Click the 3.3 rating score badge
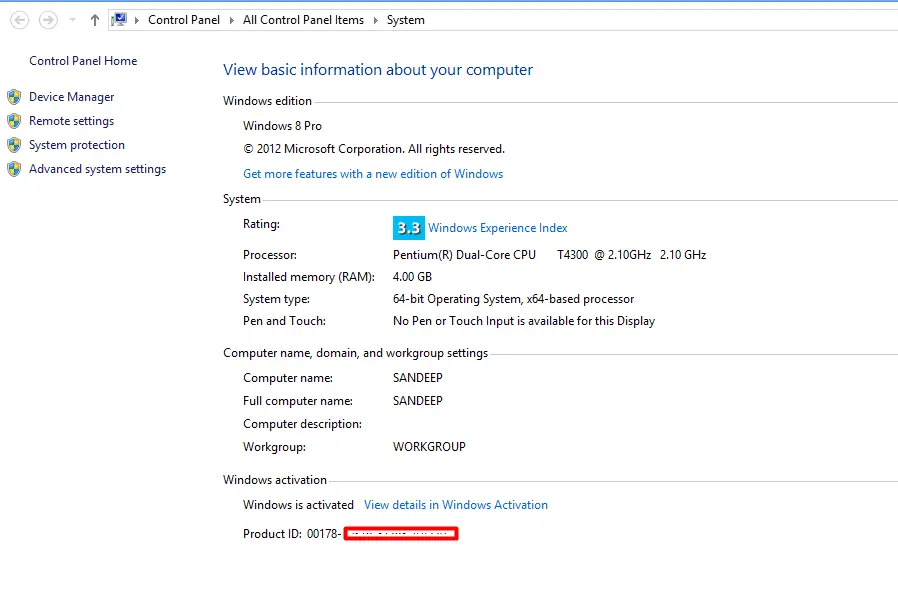This screenshot has width=898, height=590. point(408,228)
